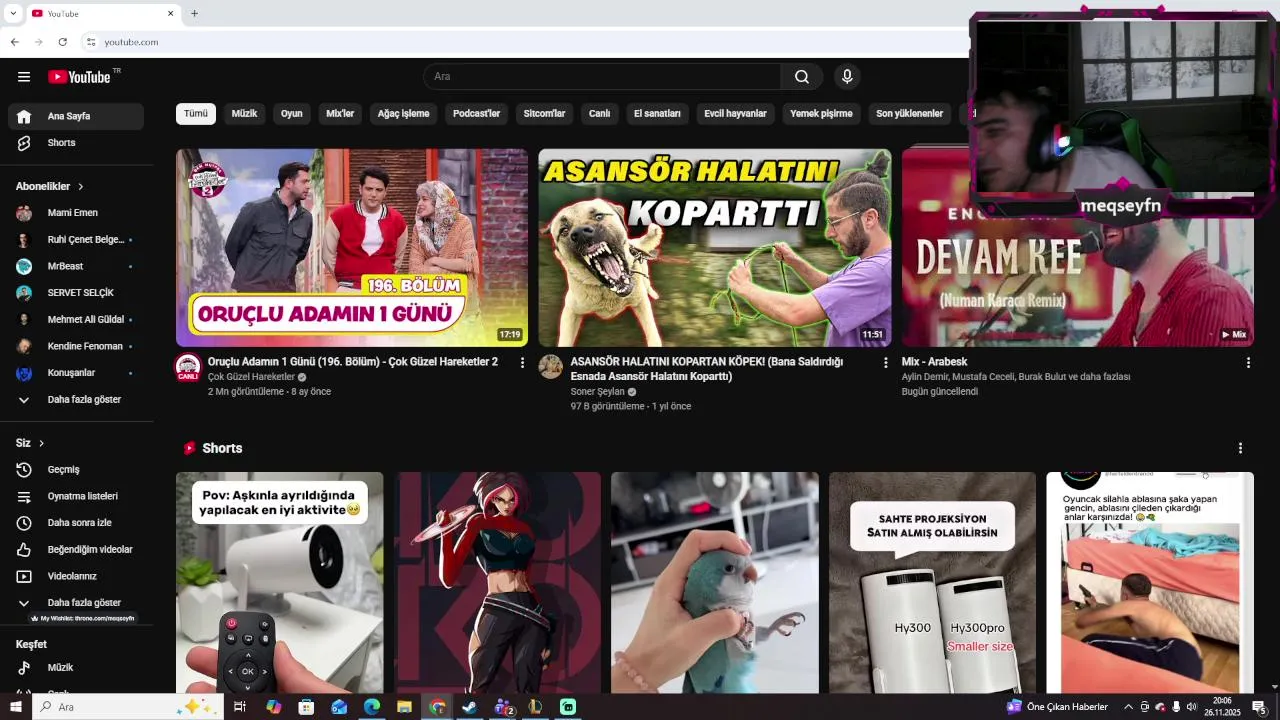Open Steam from the taskbar
The height and width of the screenshot is (720, 1280).
click(x=469, y=707)
